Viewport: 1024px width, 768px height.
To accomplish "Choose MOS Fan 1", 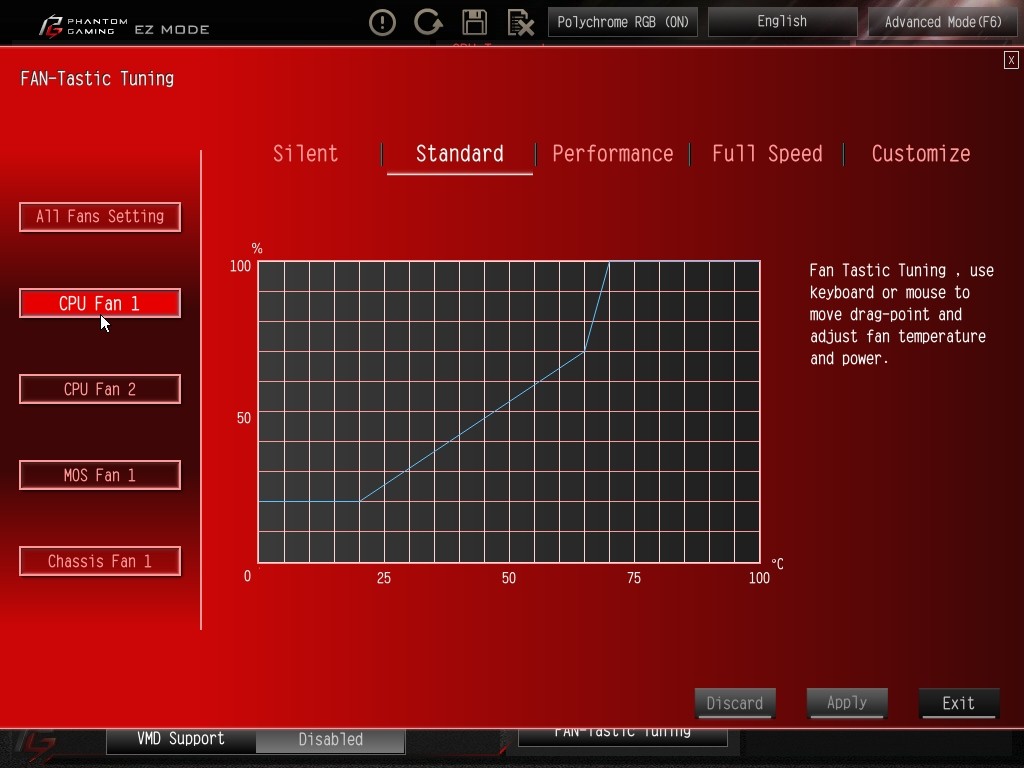I will (100, 475).
